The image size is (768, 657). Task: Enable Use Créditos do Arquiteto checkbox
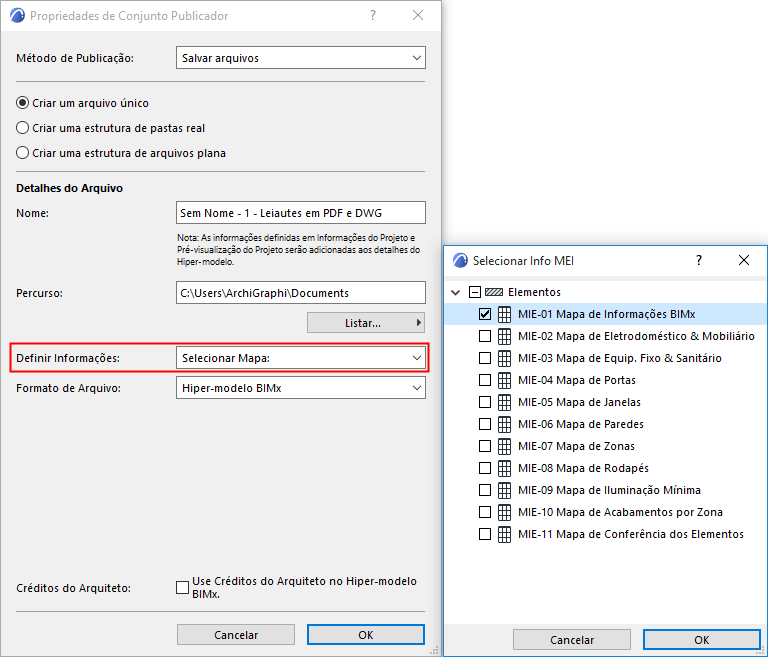tap(182, 587)
